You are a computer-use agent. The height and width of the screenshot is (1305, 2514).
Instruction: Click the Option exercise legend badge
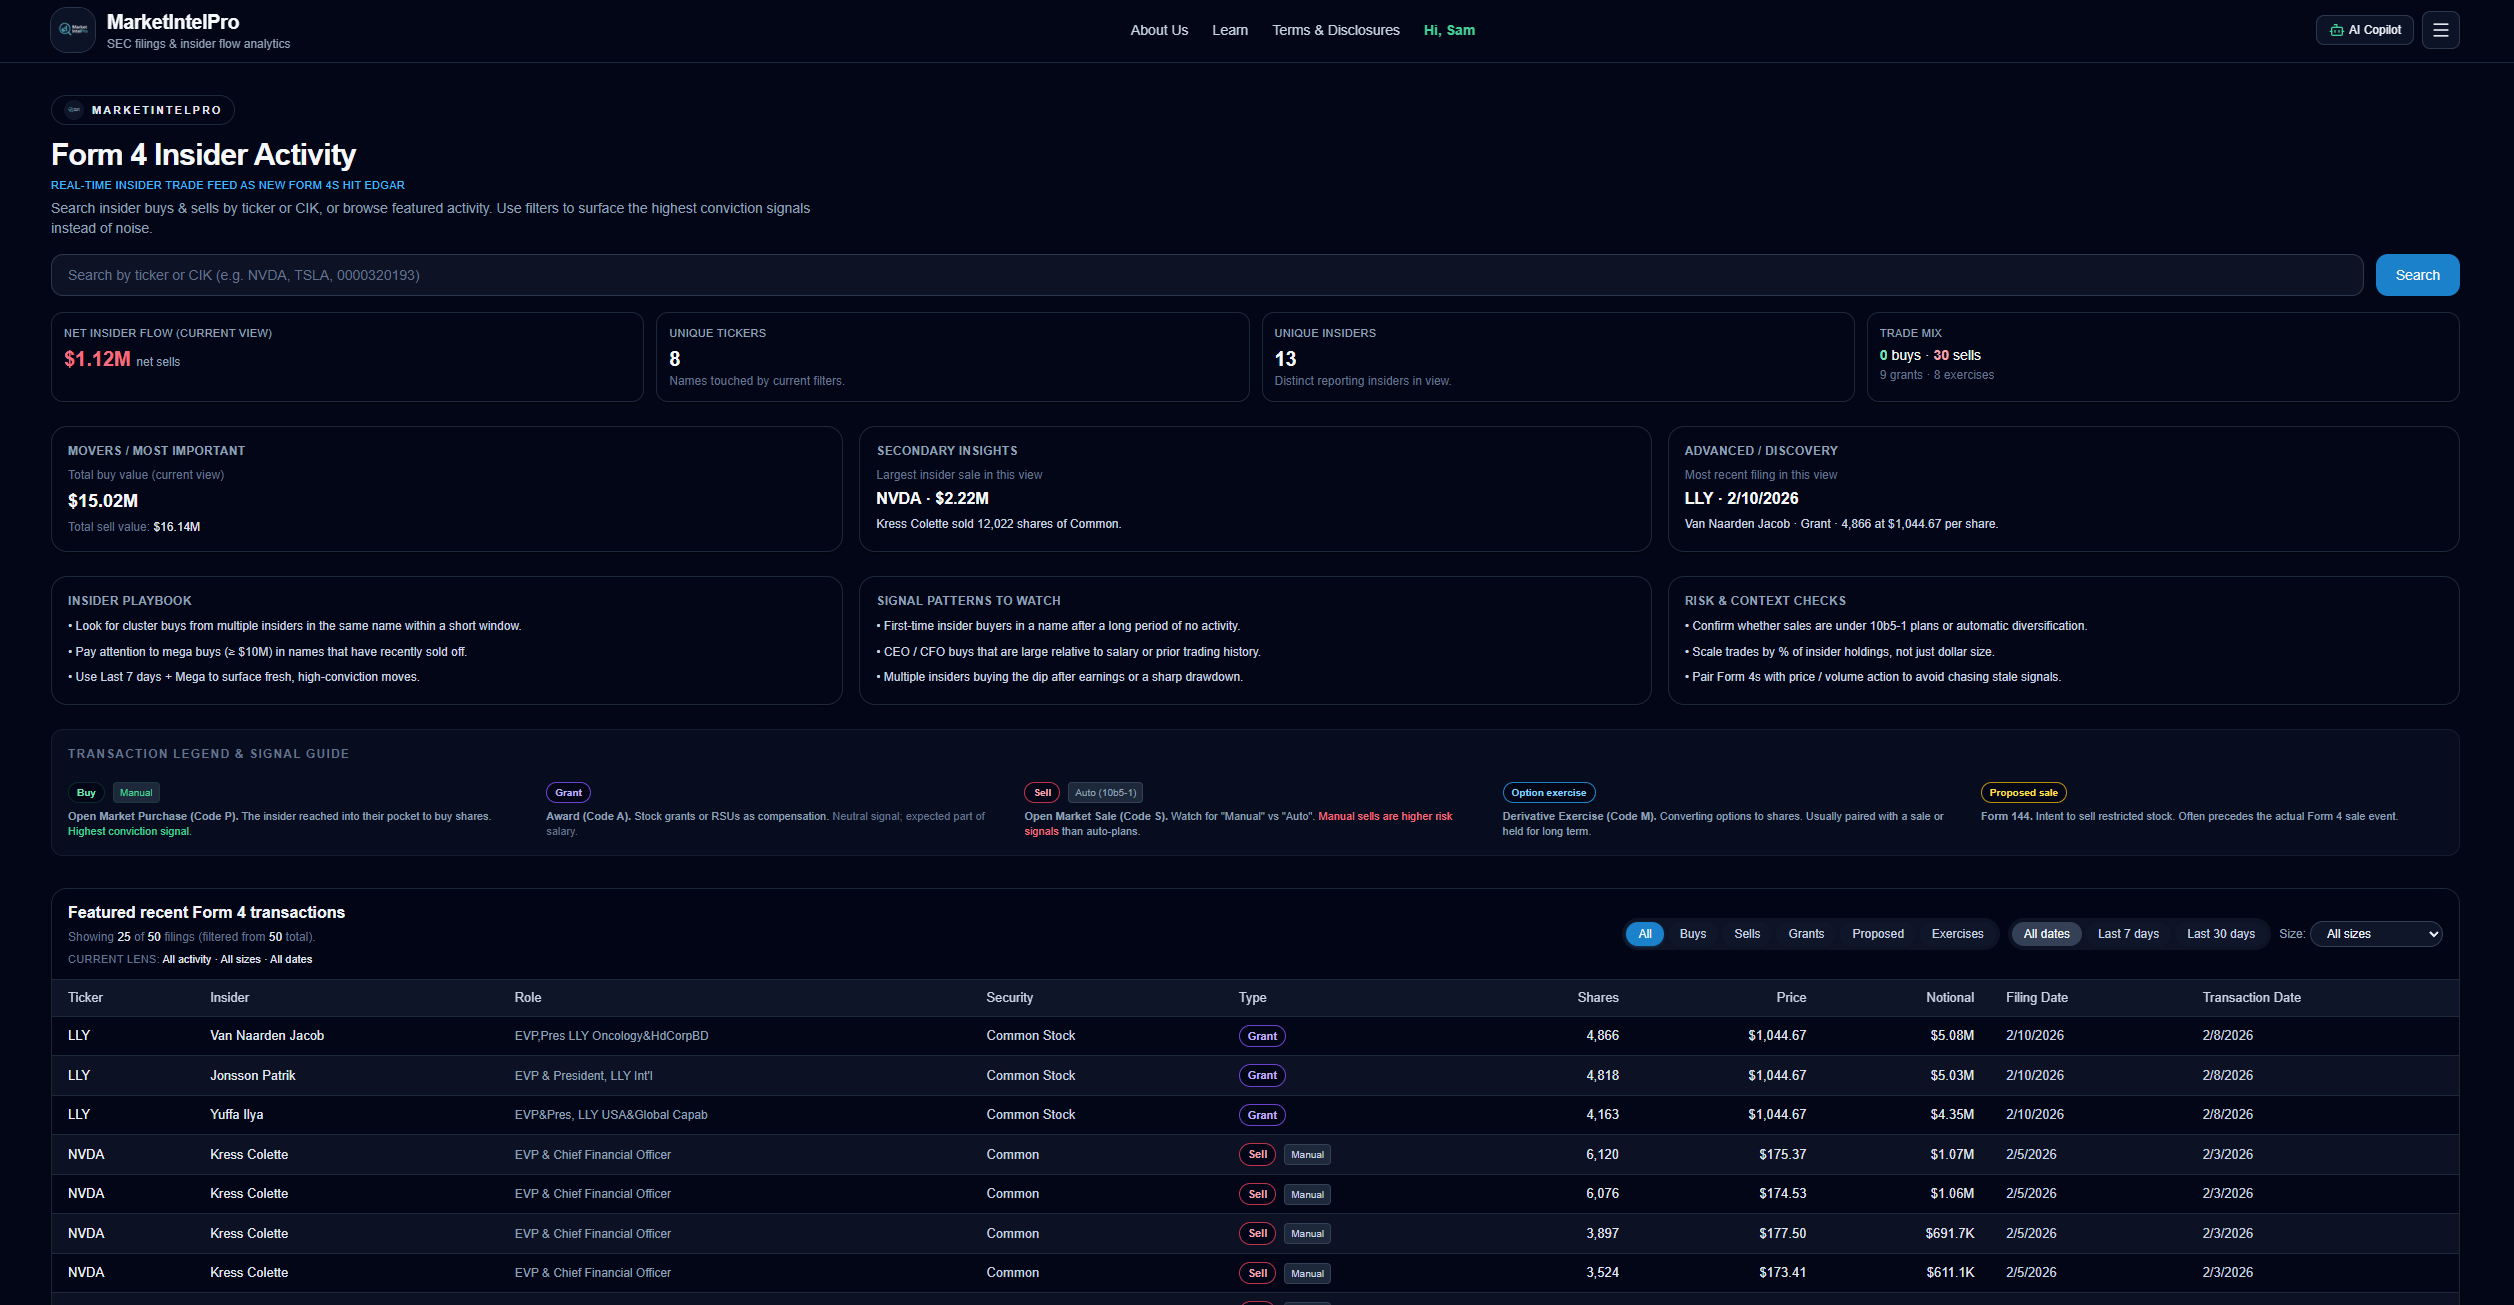[x=1547, y=793]
